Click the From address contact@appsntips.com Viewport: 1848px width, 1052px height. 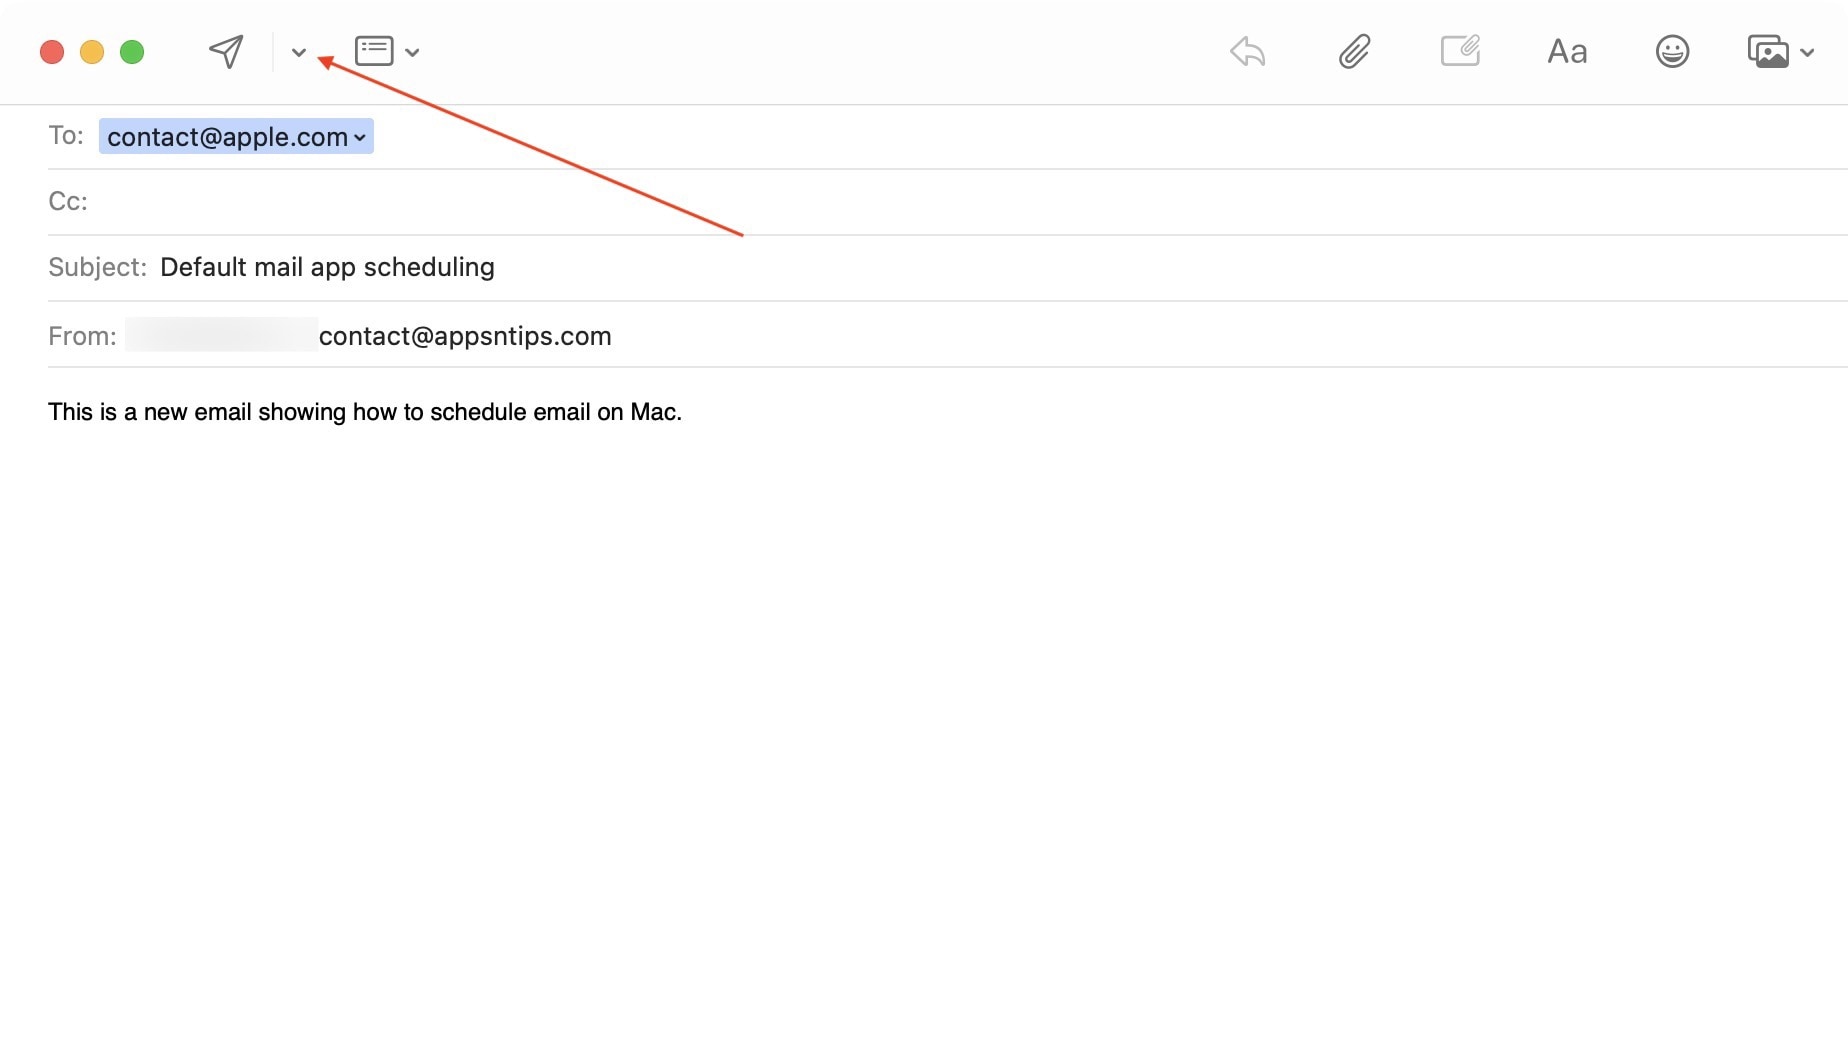[x=464, y=336]
